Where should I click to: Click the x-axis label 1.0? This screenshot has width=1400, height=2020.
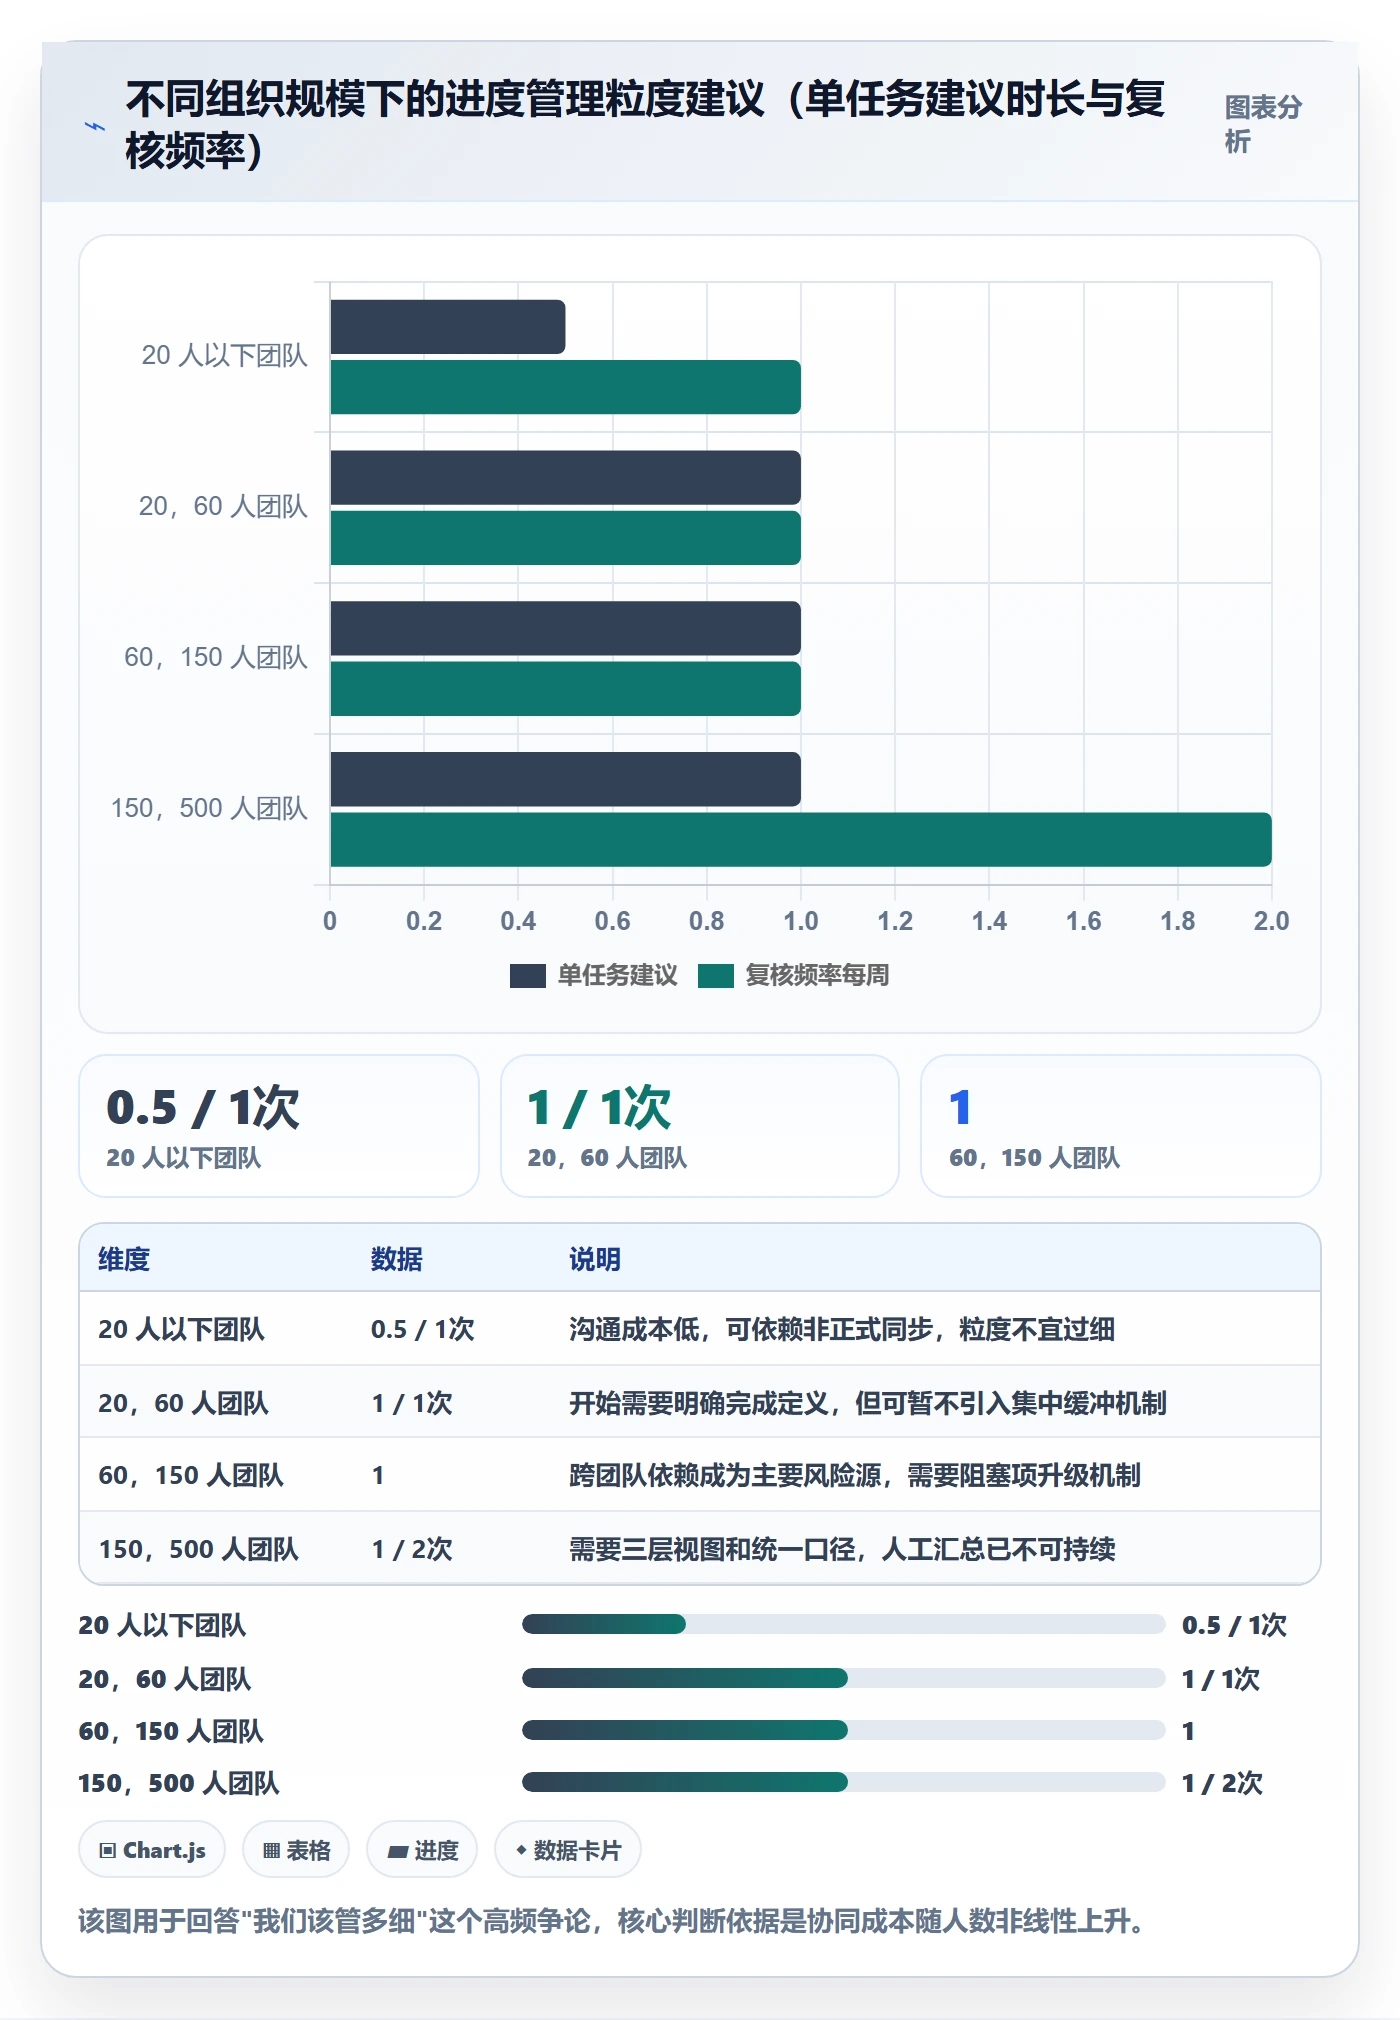(x=800, y=921)
